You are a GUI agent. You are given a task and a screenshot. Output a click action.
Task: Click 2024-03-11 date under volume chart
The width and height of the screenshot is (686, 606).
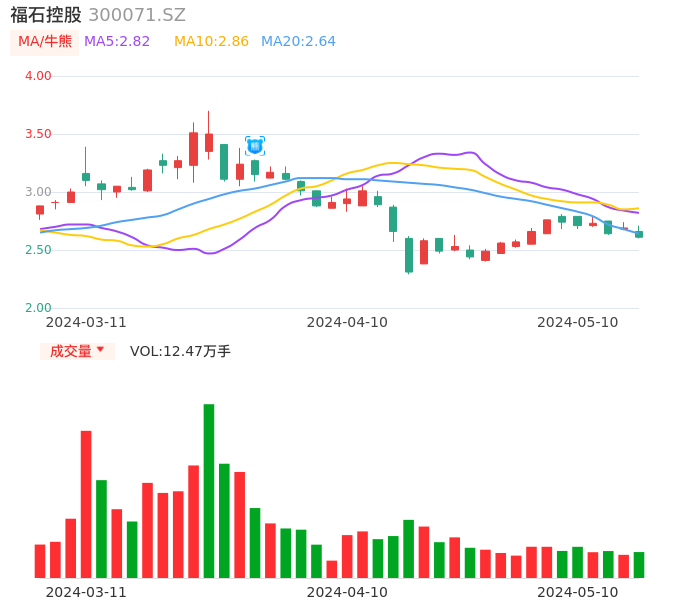[86, 592]
